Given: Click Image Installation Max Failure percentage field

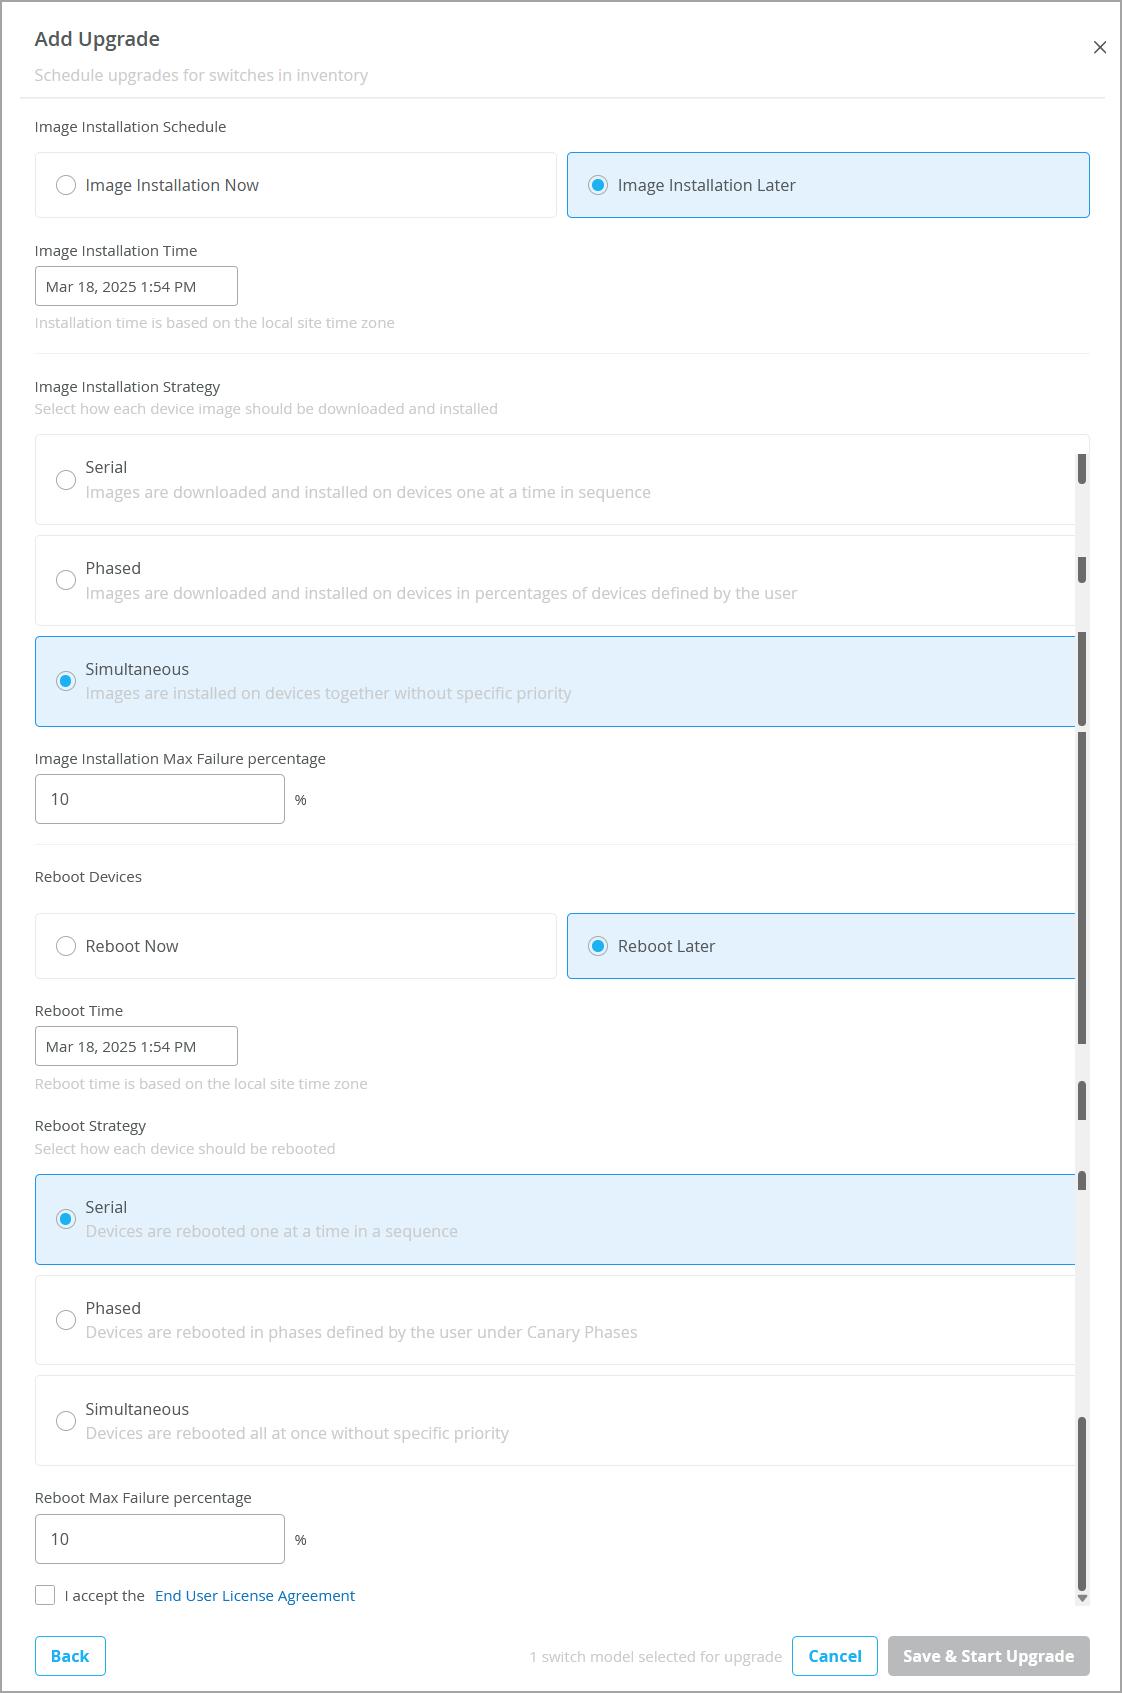Looking at the screenshot, I should (x=160, y=799).
